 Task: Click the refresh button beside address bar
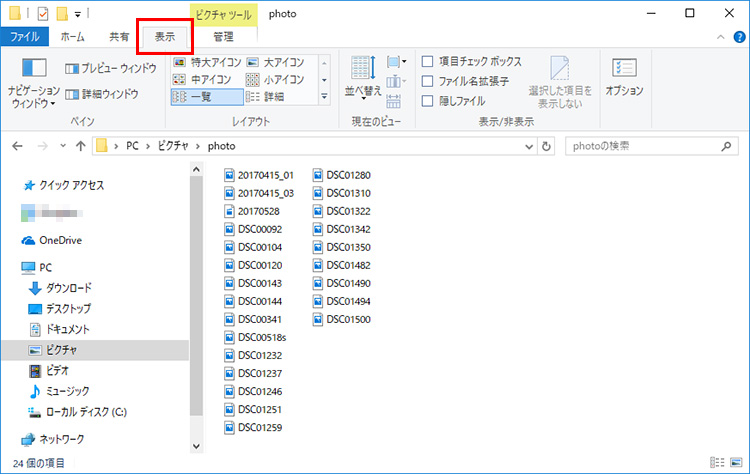(x=546, y=146)
